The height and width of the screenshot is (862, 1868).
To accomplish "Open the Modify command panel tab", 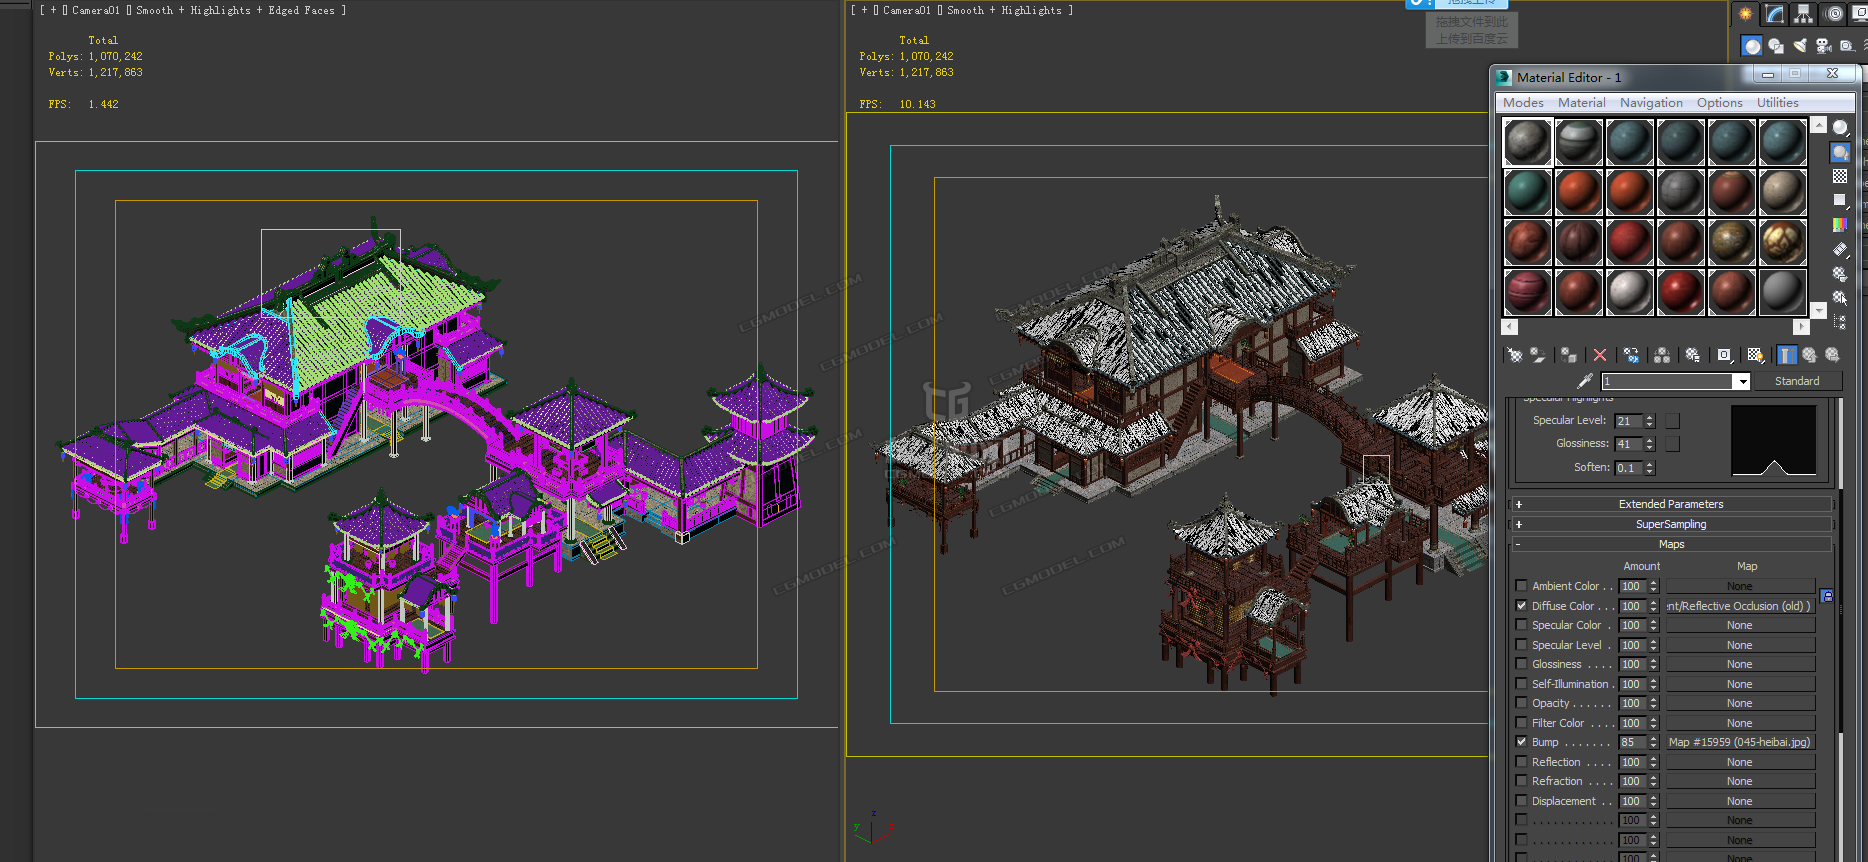I will point(1775,14).
